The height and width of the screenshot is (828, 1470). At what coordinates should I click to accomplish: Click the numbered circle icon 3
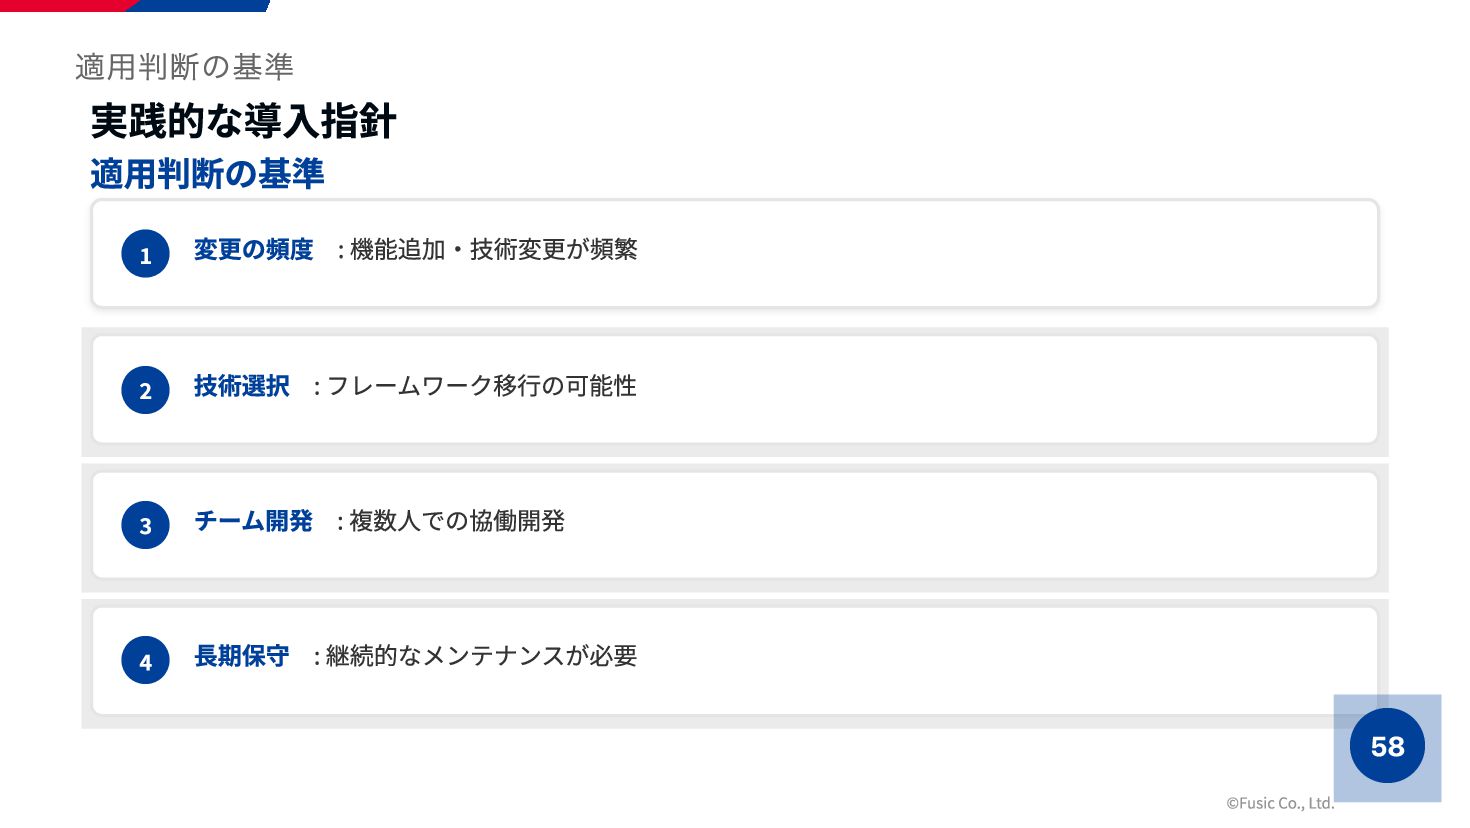click(145, 525)
